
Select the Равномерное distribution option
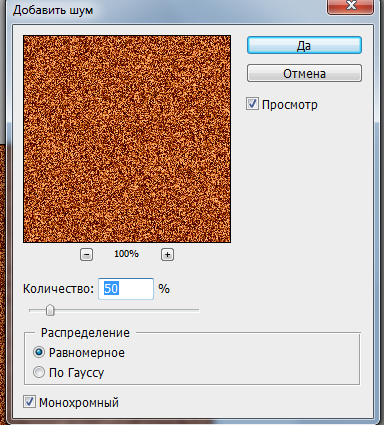(39, 352)
